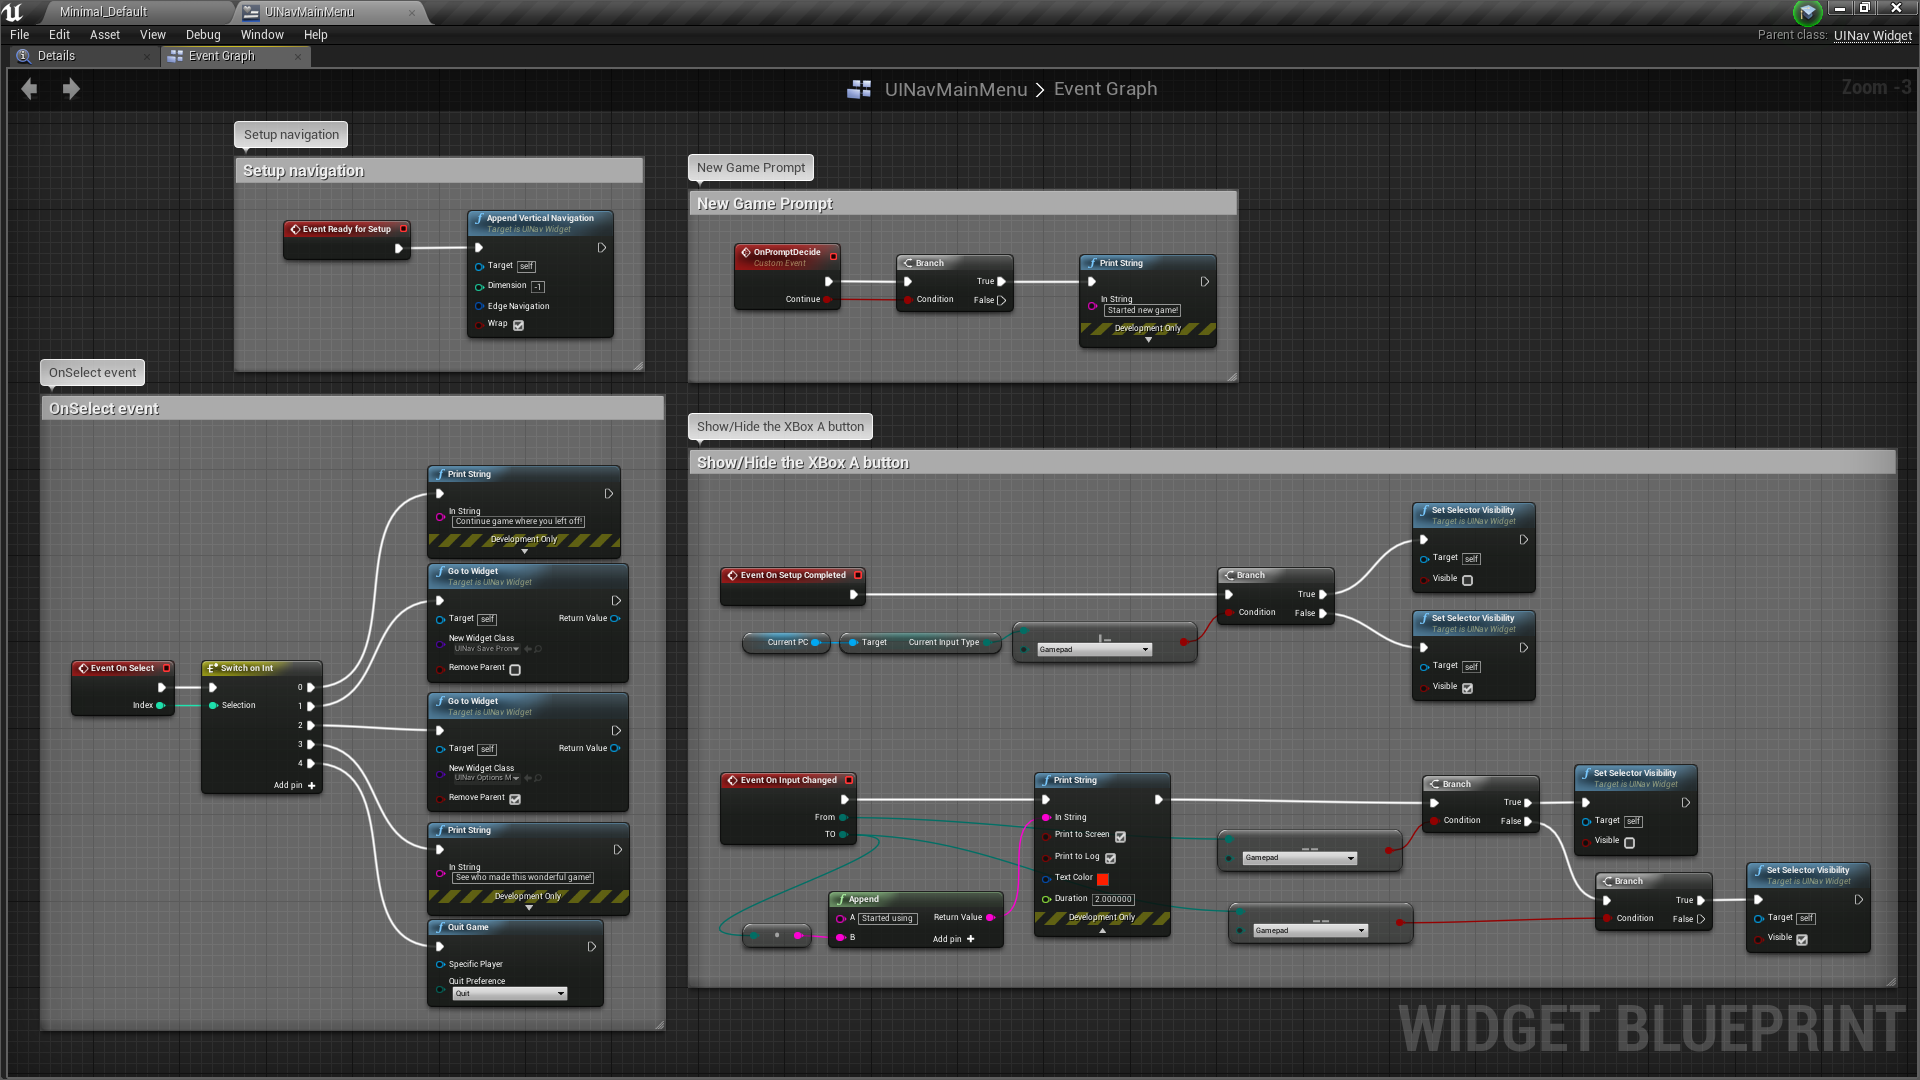Click Add pin plus on Append node
Image resolution: width=1920 pixels, height=1080 pixels.
[x=970, y=939]
